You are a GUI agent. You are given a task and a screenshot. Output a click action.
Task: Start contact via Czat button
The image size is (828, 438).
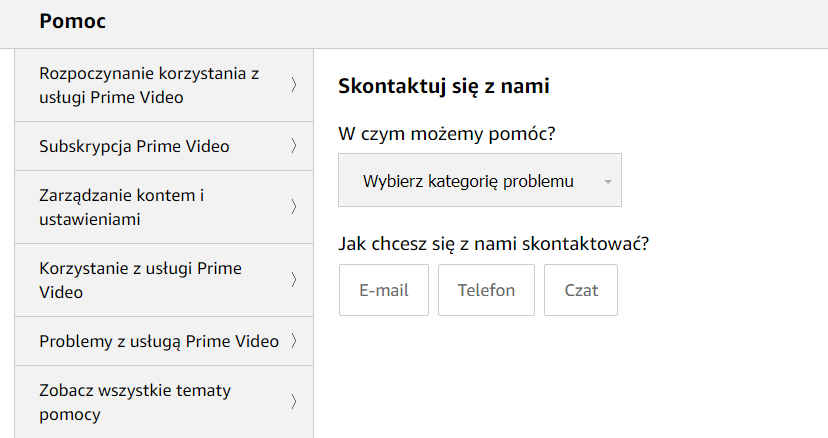[x=581, y=290]
